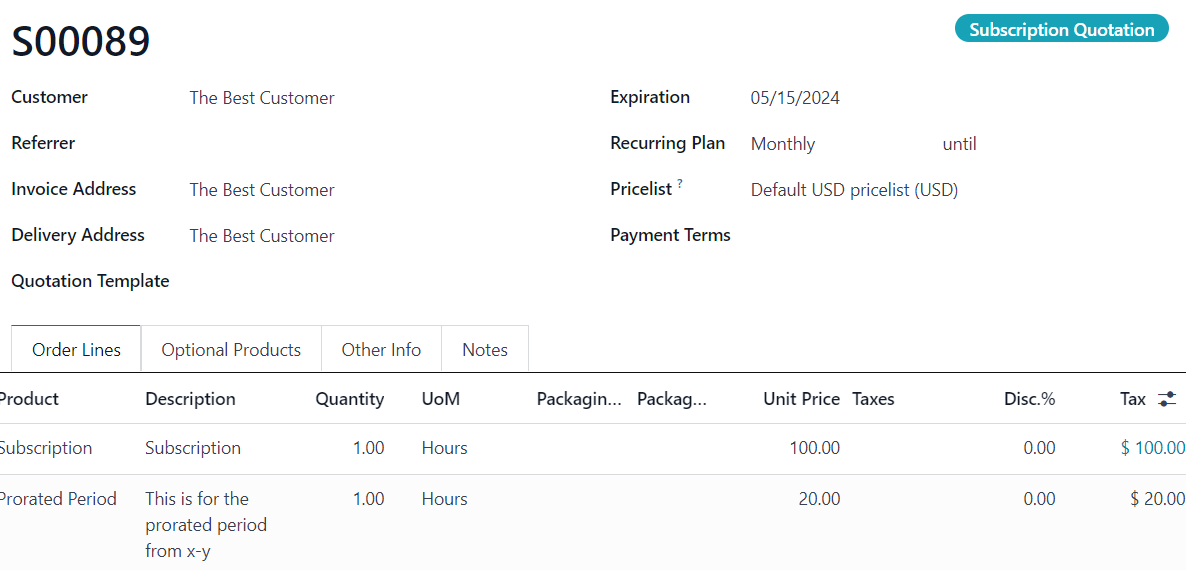The height and width of the screenshot is (570, 1186).
Task: Click the Prorated Period product cell
Action: coord(57,499)
